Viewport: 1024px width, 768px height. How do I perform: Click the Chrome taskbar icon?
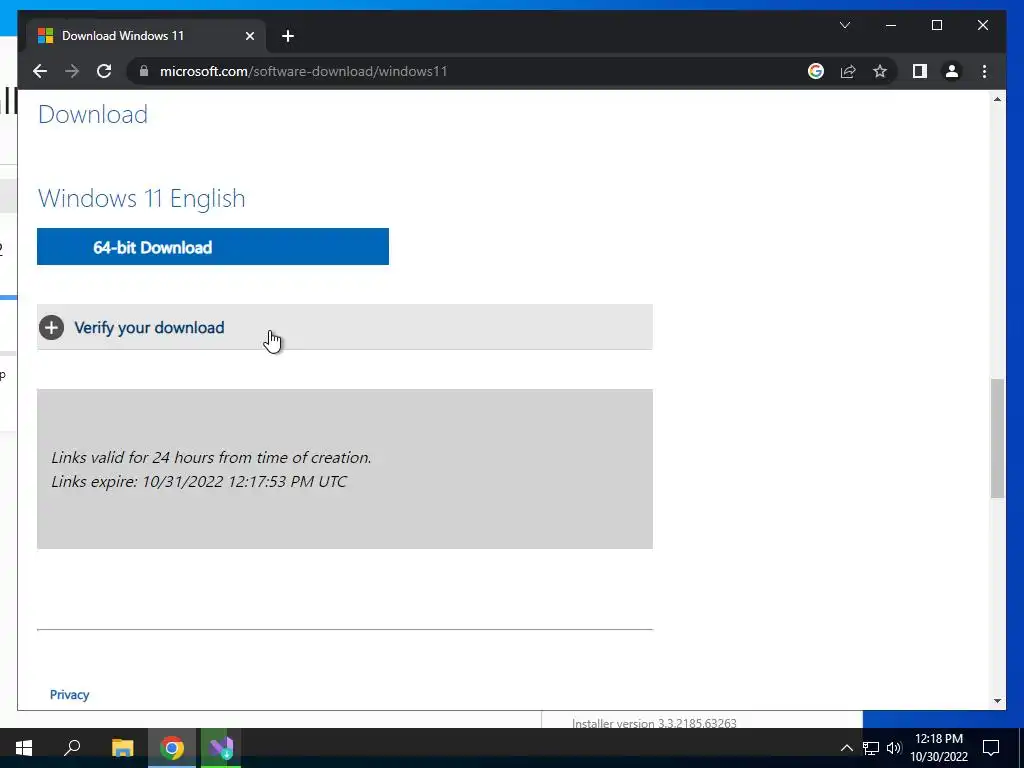click(172, 748)
